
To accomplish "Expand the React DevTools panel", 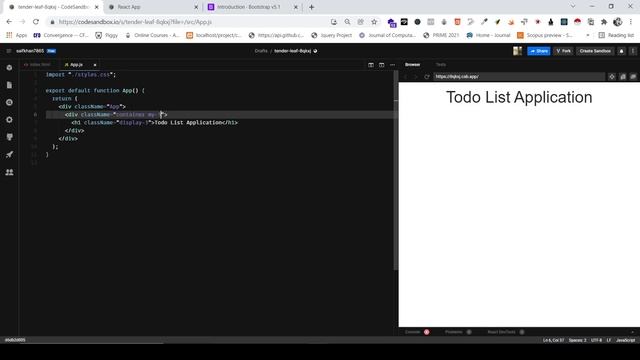I will click(x=505, y=332).
